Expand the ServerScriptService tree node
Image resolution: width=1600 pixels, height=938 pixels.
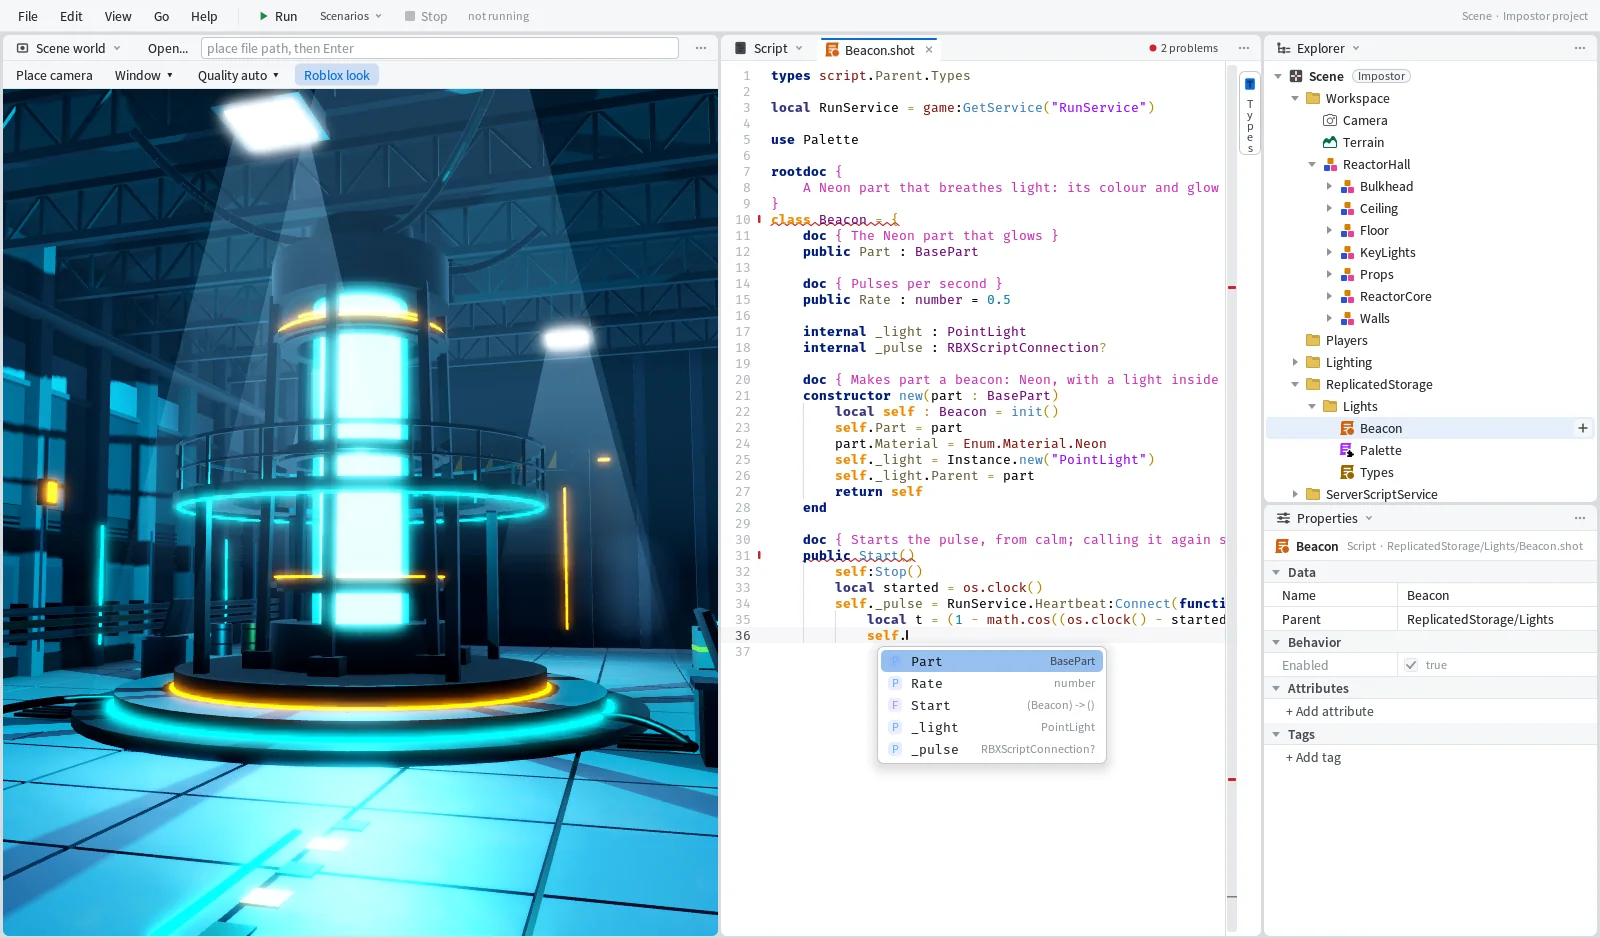(1295, 494)
